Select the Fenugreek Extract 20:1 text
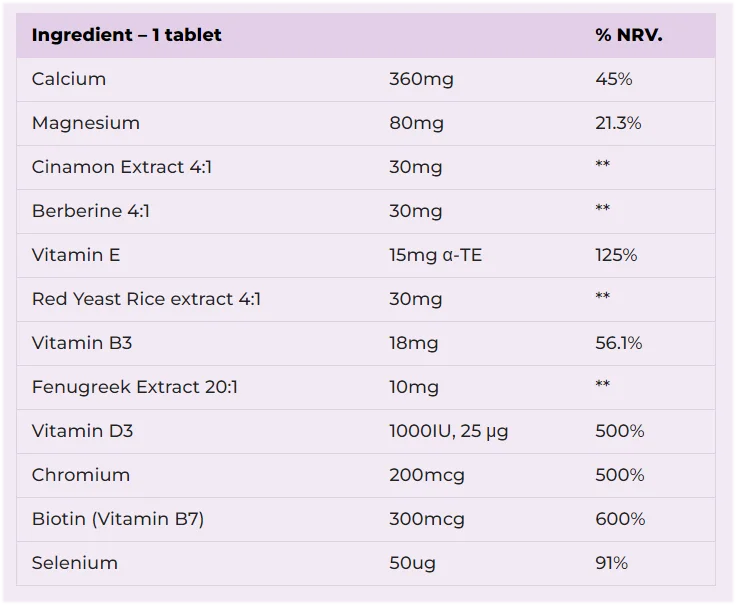Screen dimensions: 736x605 135,387
